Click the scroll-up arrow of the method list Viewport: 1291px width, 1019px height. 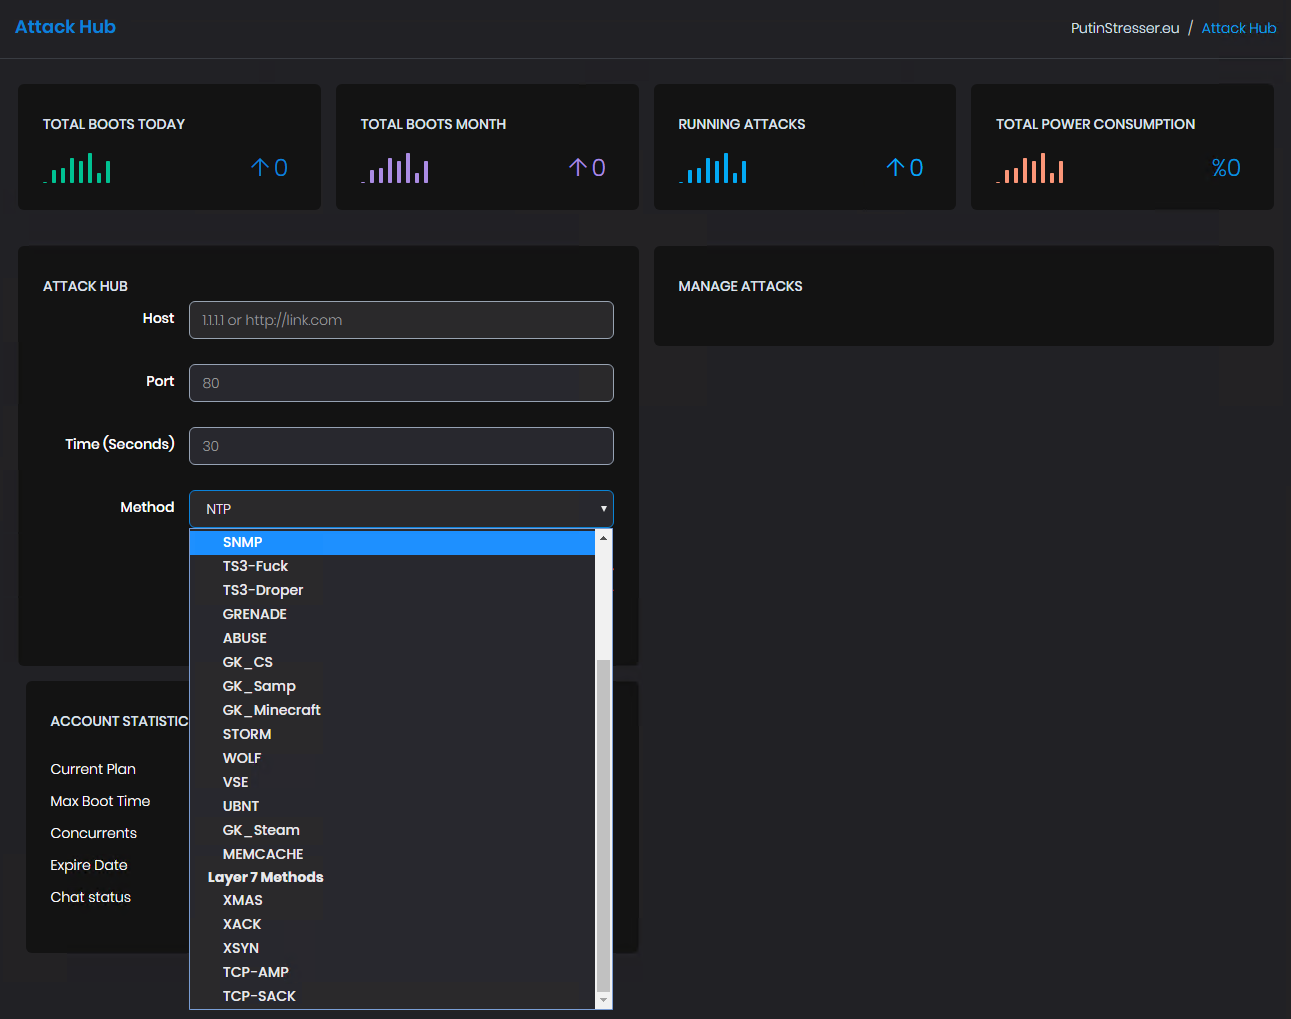click(603, 539)
